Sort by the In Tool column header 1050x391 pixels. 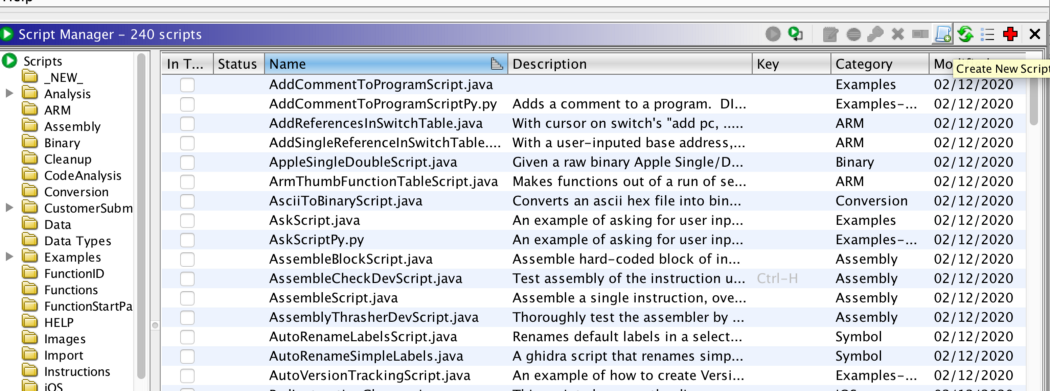click(188, 64)
